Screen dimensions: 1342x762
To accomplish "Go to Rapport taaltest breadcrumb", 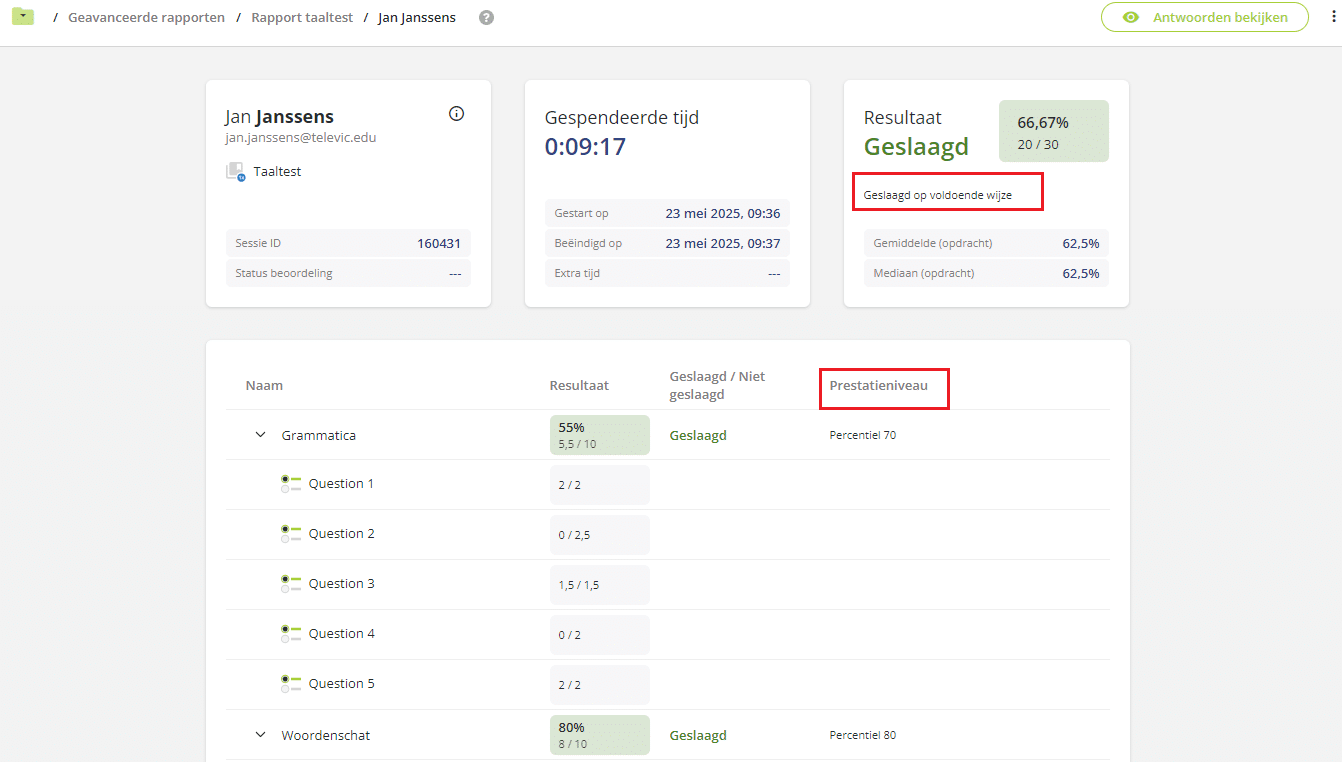I will (302, 18).
